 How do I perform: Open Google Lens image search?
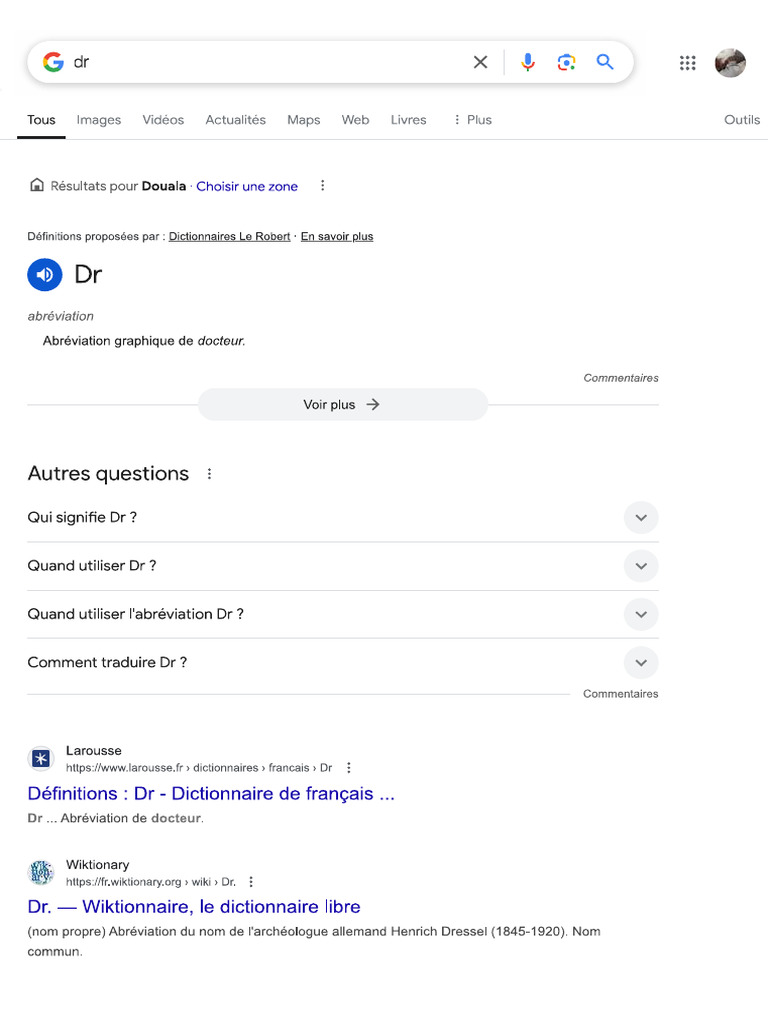click(566, 62)
